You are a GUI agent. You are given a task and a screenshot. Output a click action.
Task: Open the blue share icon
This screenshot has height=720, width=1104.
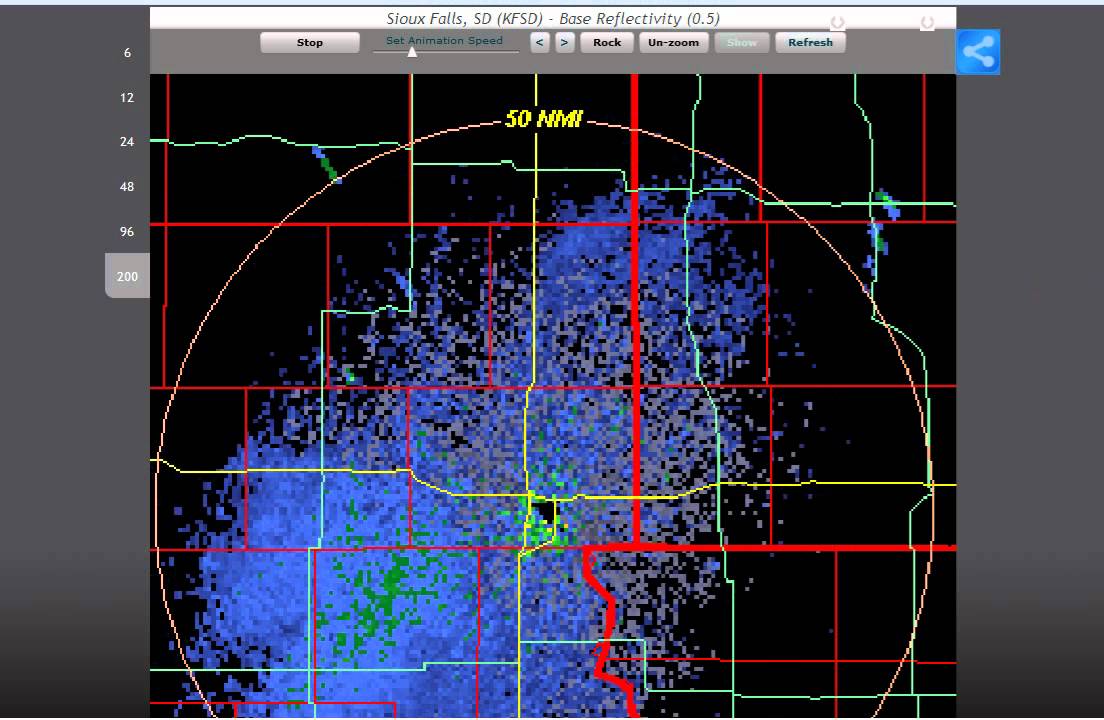tap(978, 51)
